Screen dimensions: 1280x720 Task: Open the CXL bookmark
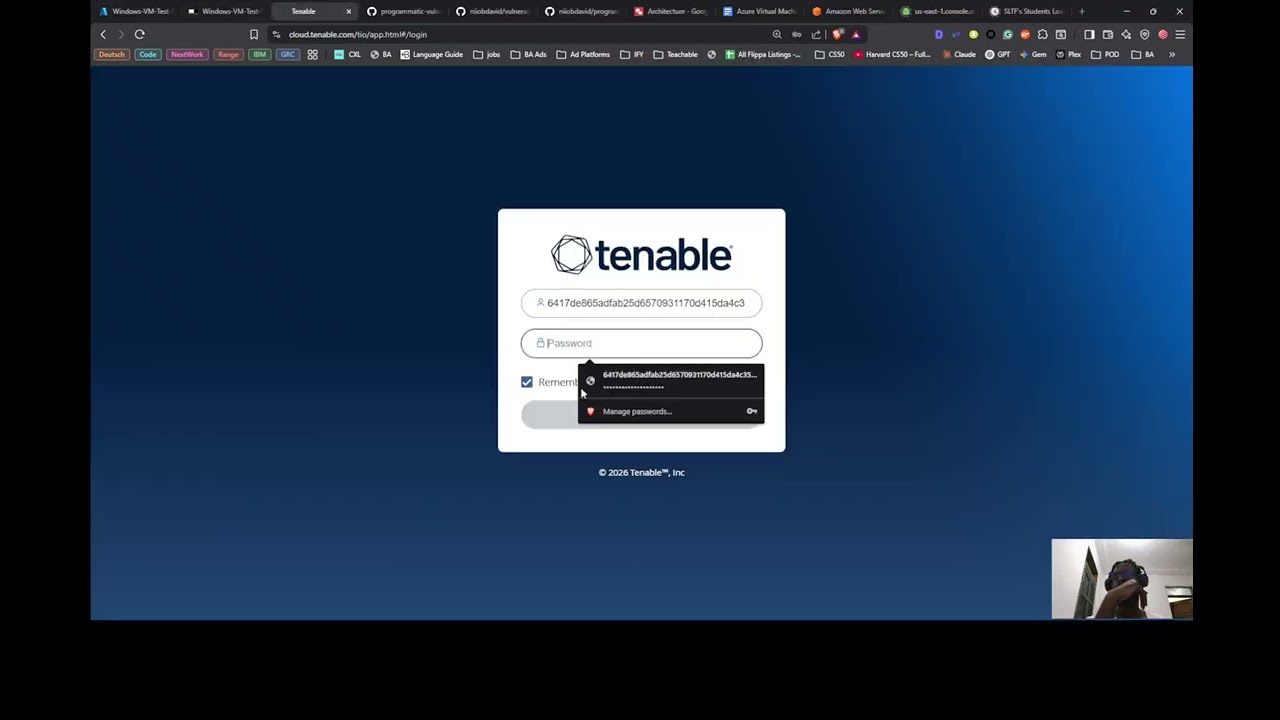(x=348, y=54)
